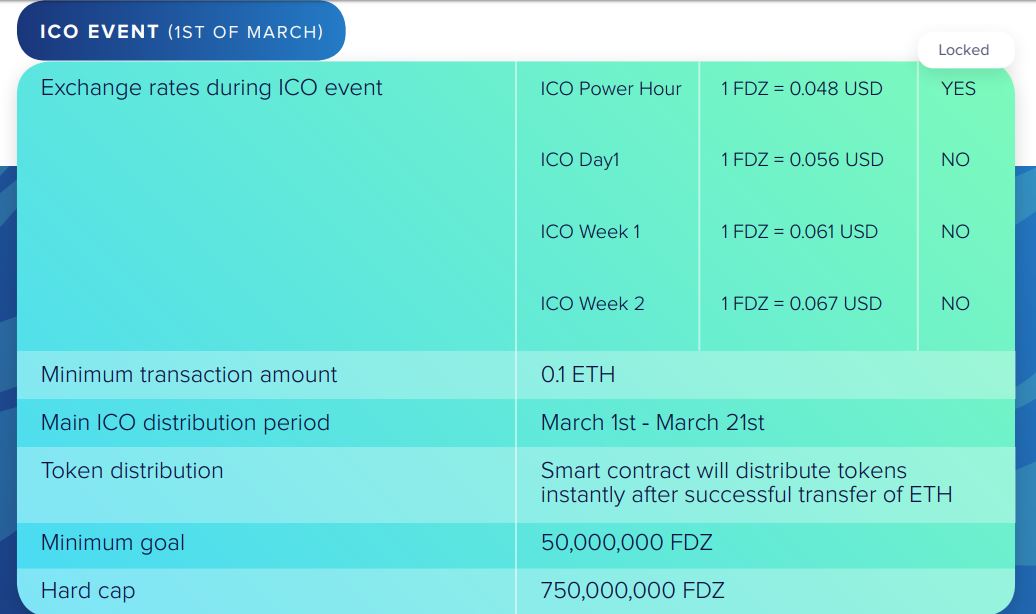1036x614 pixels.
Task: Click the March 1st - March 21st period
Action: tap(652, 423)
